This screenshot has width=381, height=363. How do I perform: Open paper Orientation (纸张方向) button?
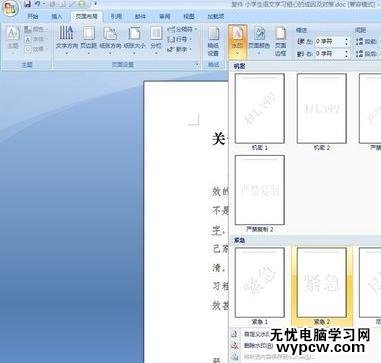[110, 40]
